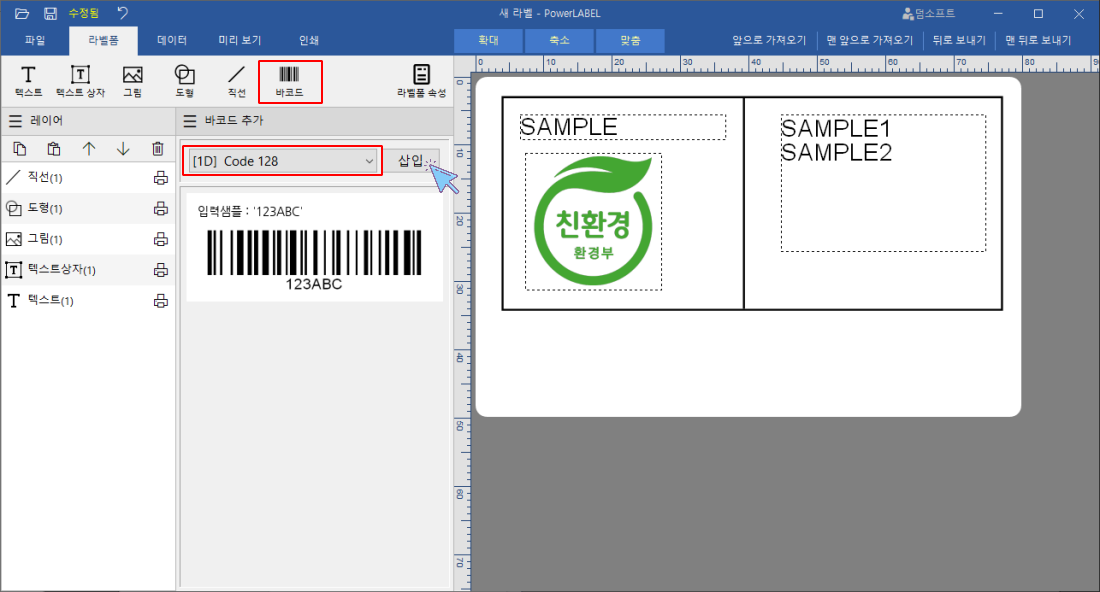Choose the 도형 (shape) tool
The image size is (1100, 592).
pyautogui.click(x=184, y=81)
